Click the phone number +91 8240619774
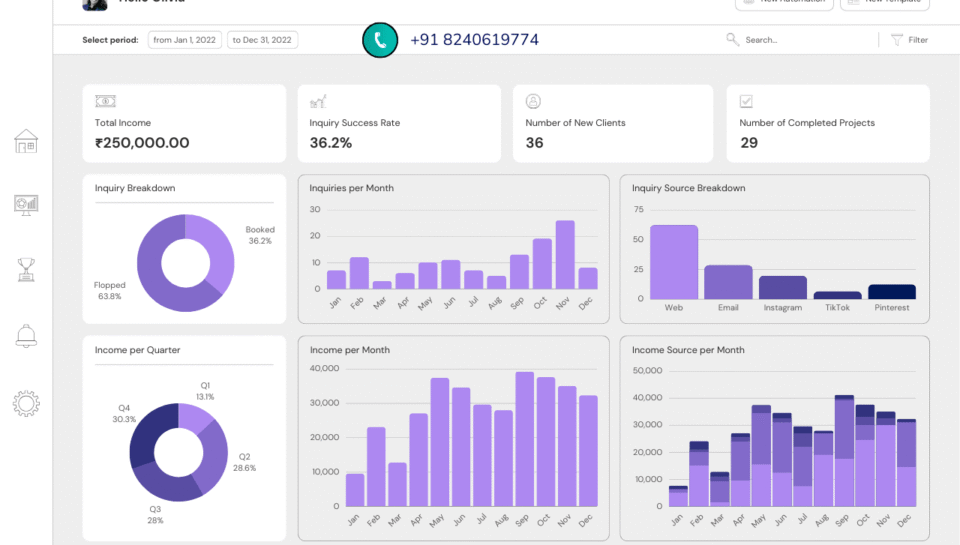 pos(474,40)
